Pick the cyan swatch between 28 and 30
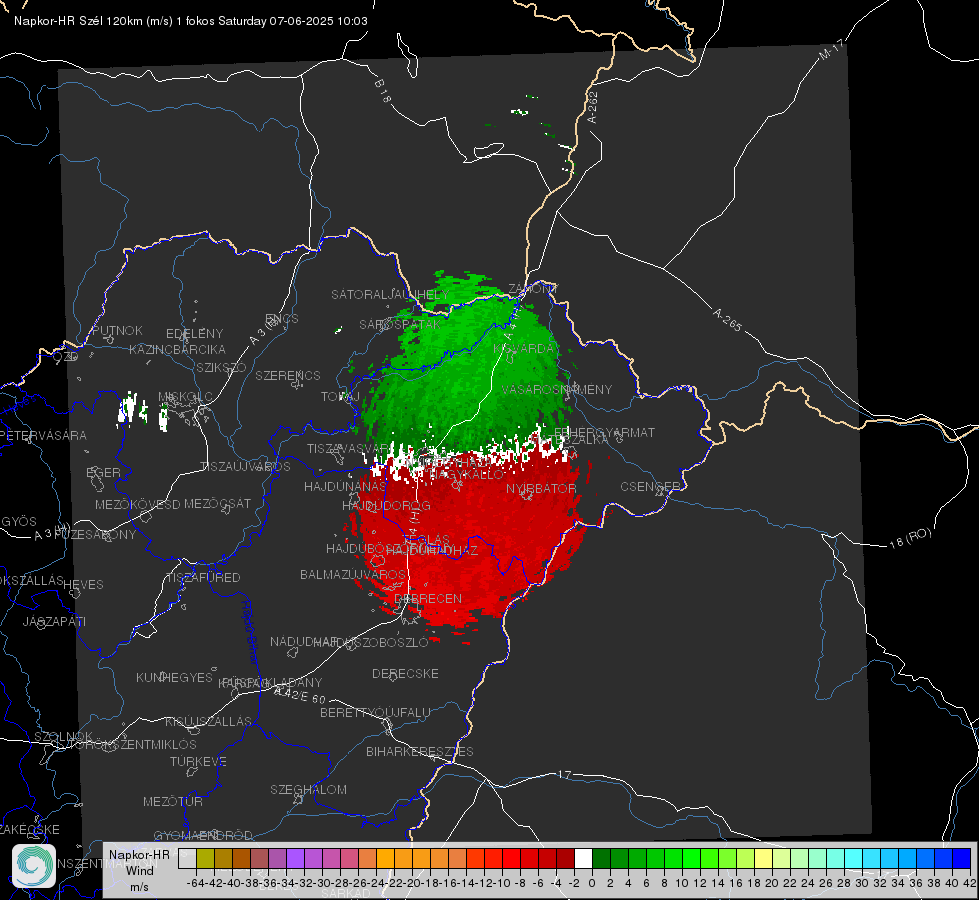This screenshot has width=979, height=900. 854,858
